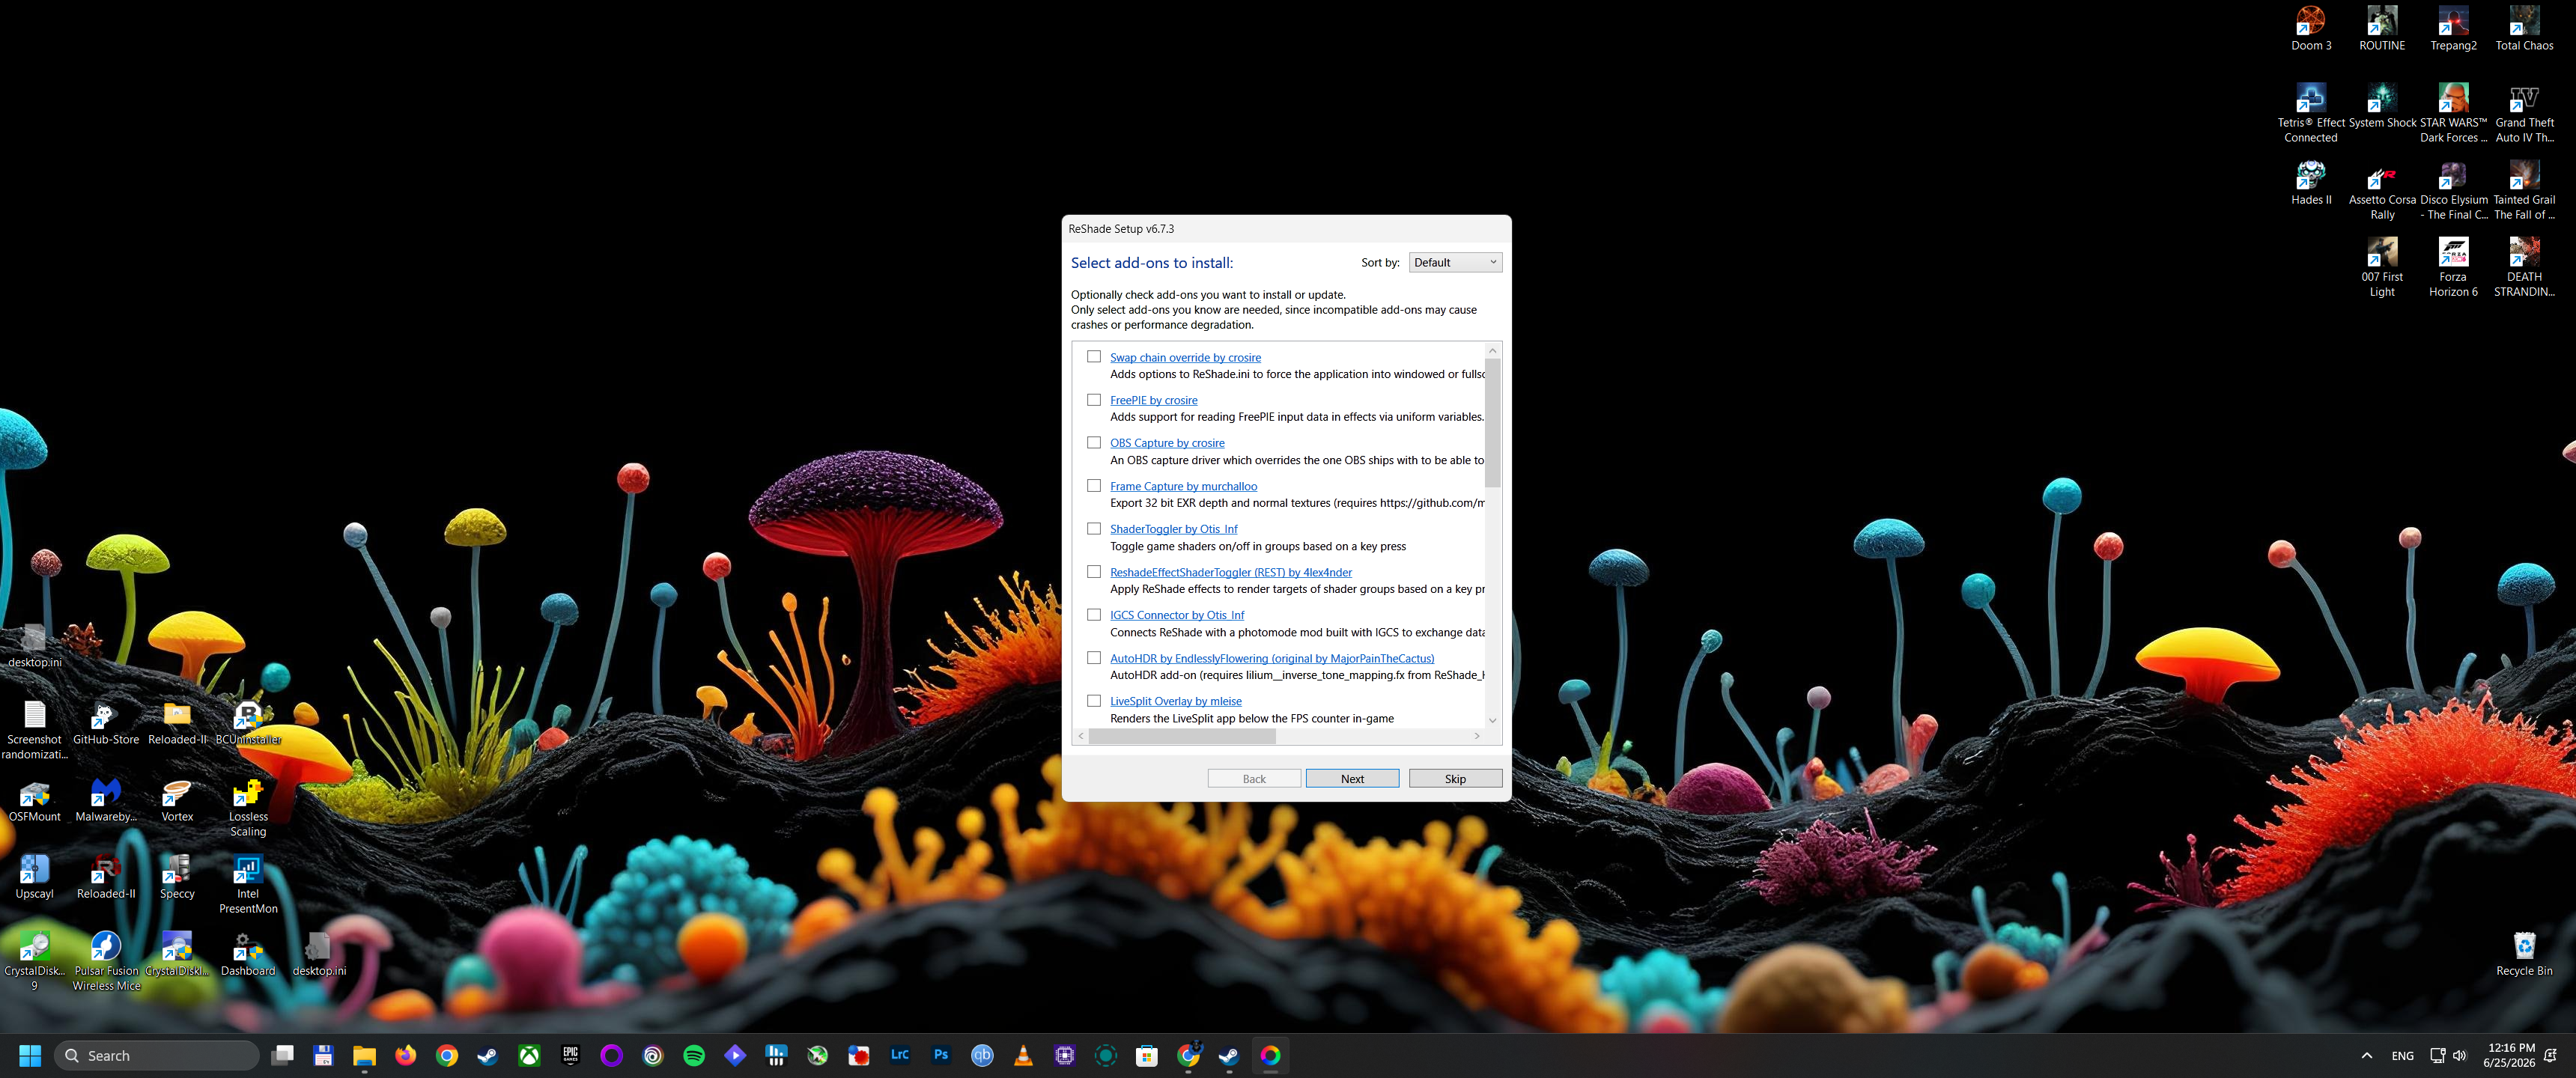Click the horizontal scrollbar thumb in add-on list

[1182, 736]
